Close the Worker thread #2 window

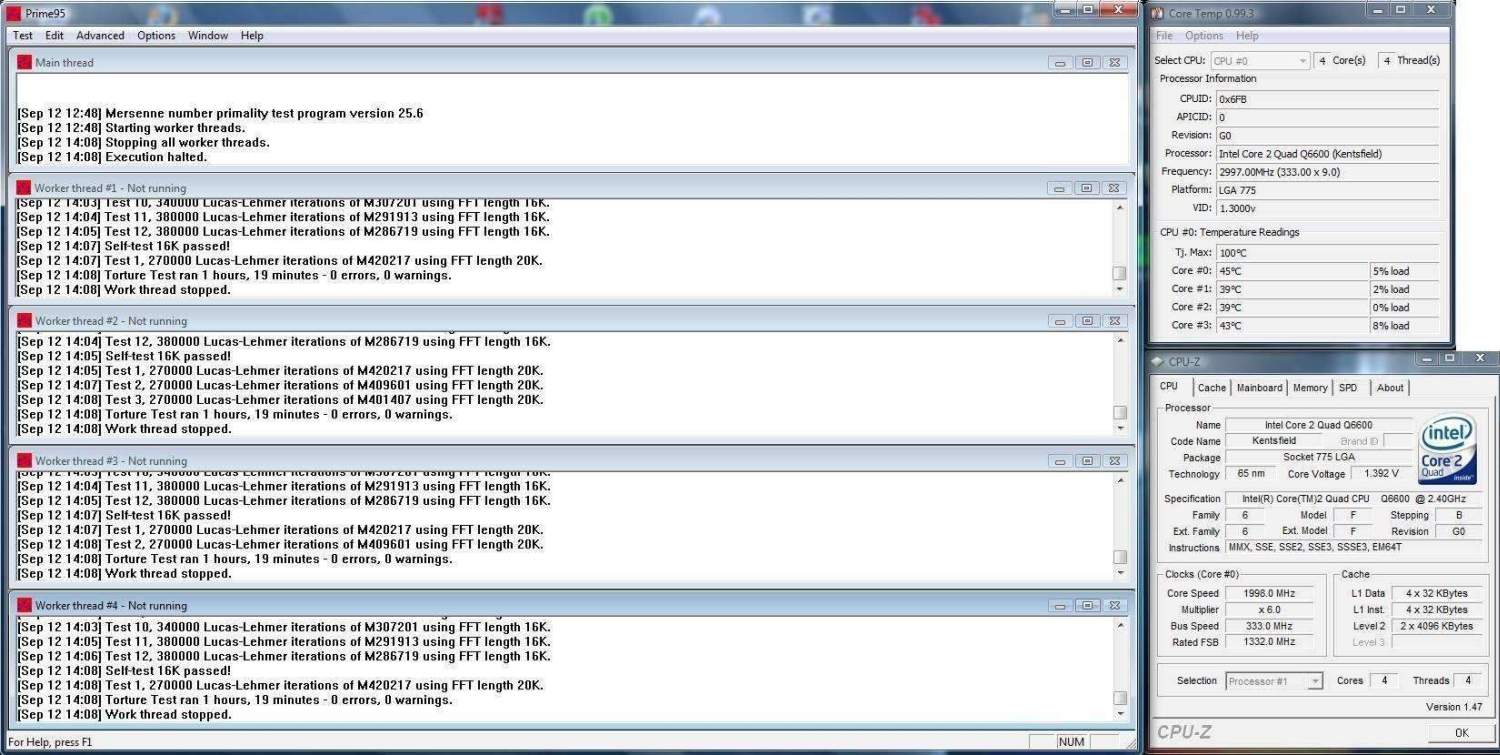tap(1113, 321)
